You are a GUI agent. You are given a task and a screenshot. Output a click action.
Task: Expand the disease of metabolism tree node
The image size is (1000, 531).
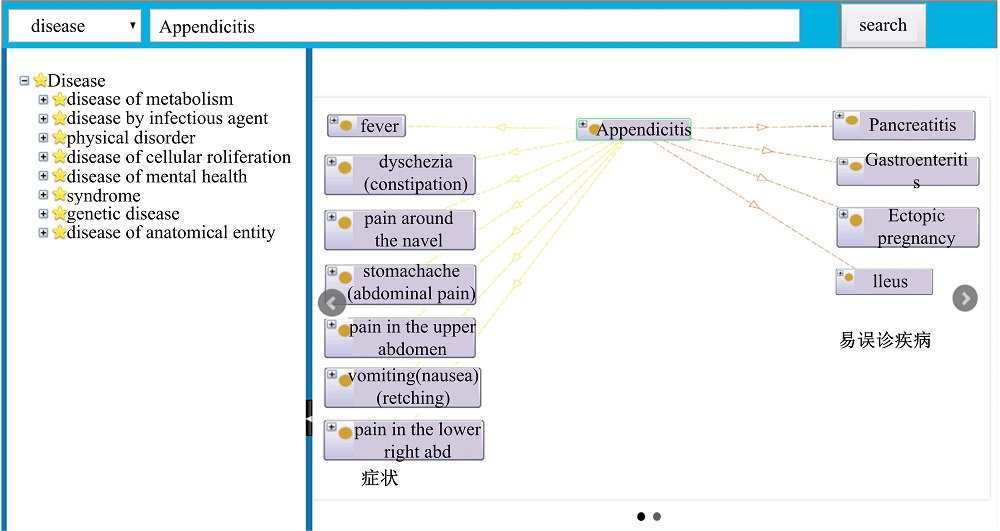click(x=43, y=99)
